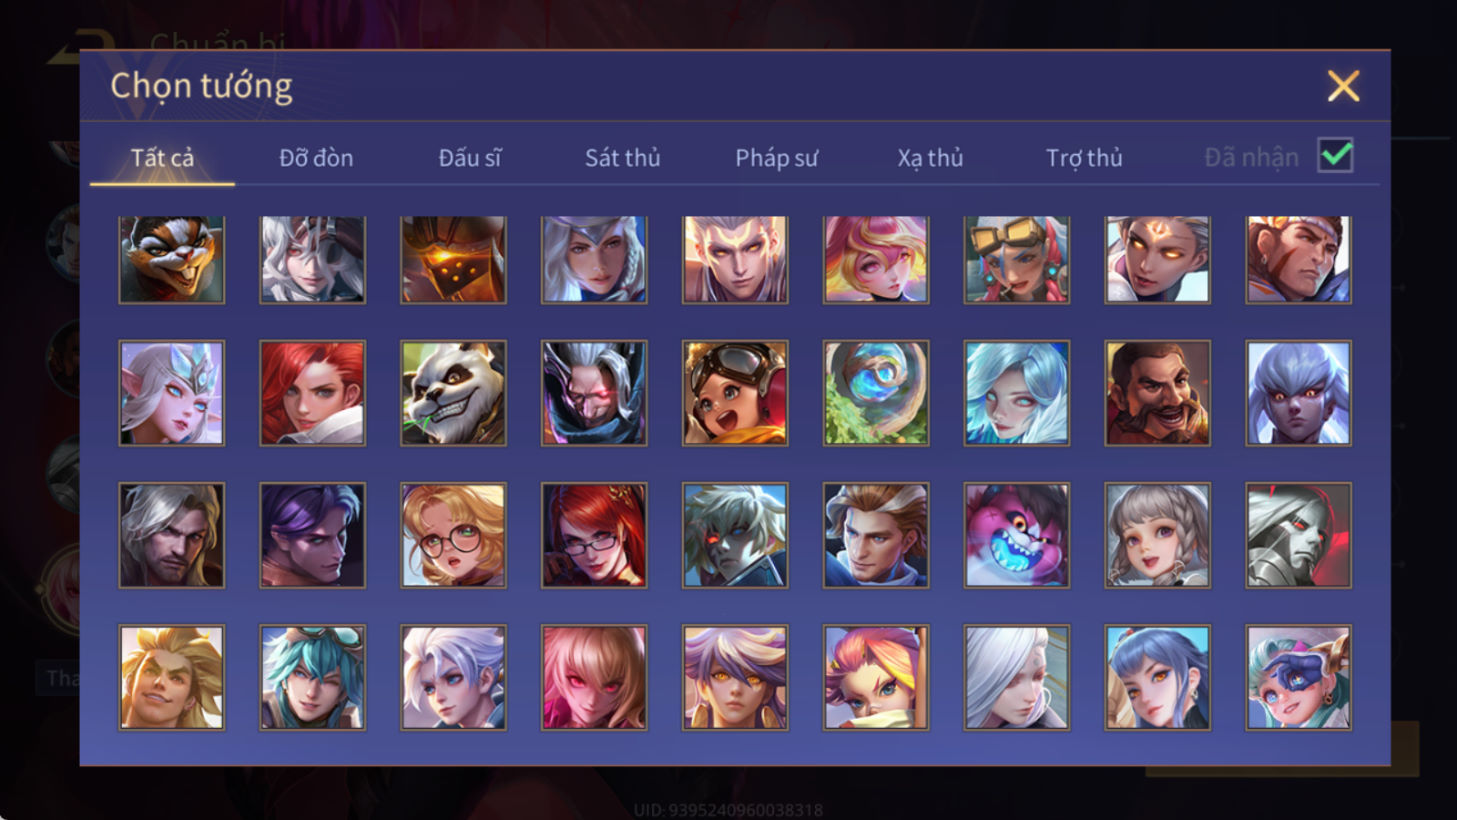Pick the blonde girl with round glasses
This screenshot has width=1457, height=820.
click(x=453, y=535)
